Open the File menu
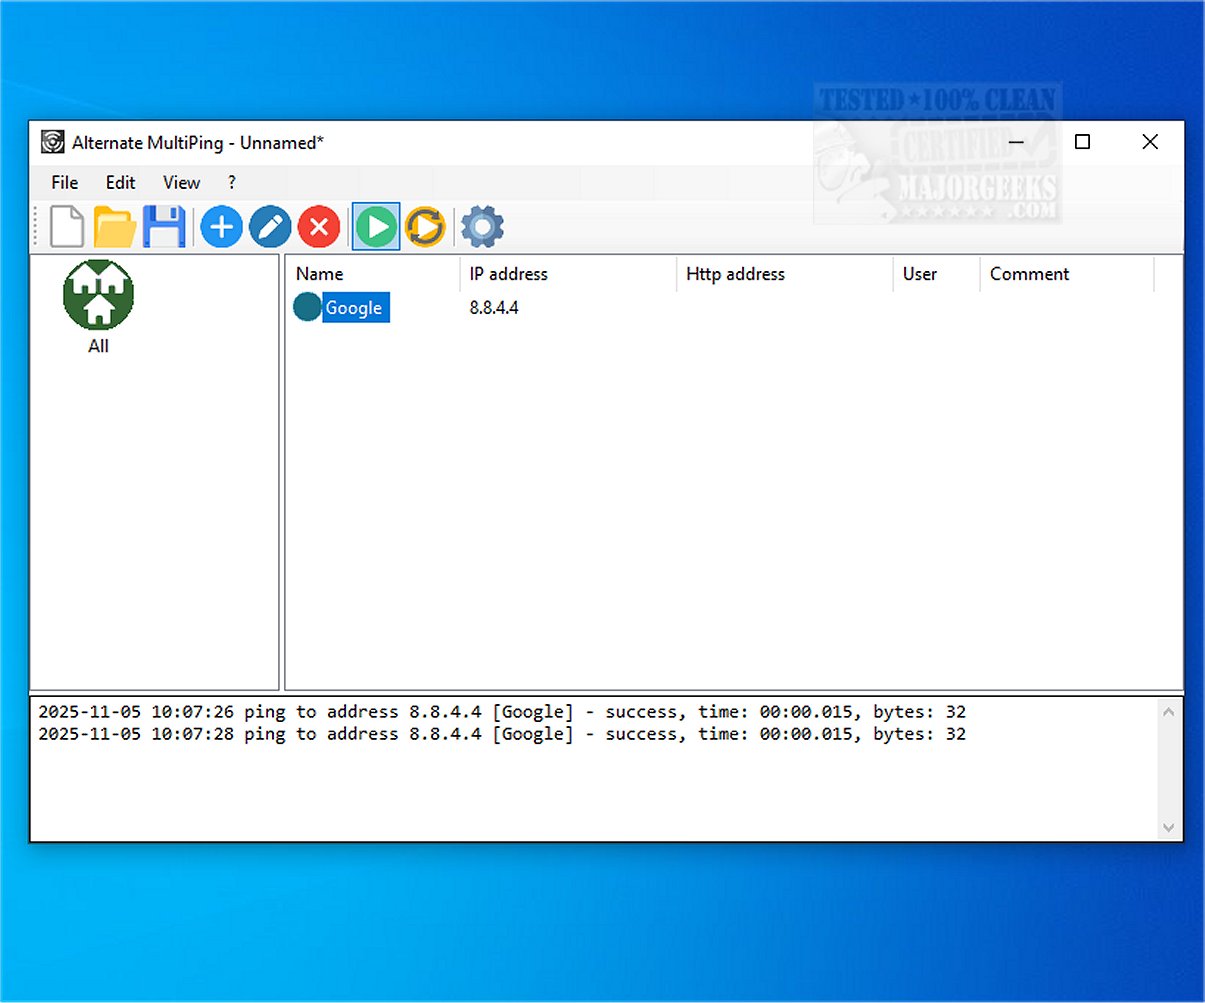The image size is (1205, 1003). pyautogui.click(x=65, y=182)
